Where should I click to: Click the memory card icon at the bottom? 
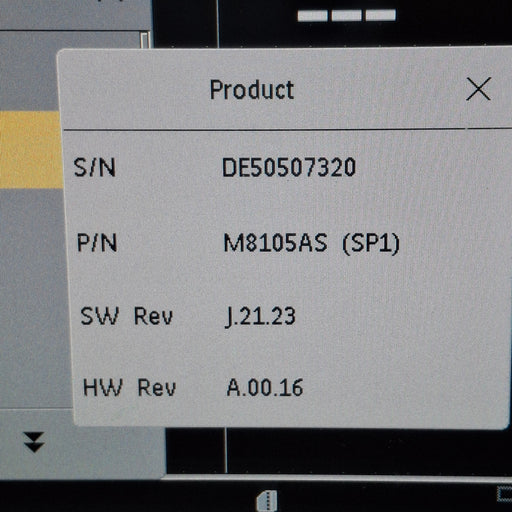(x=267, y=501)
